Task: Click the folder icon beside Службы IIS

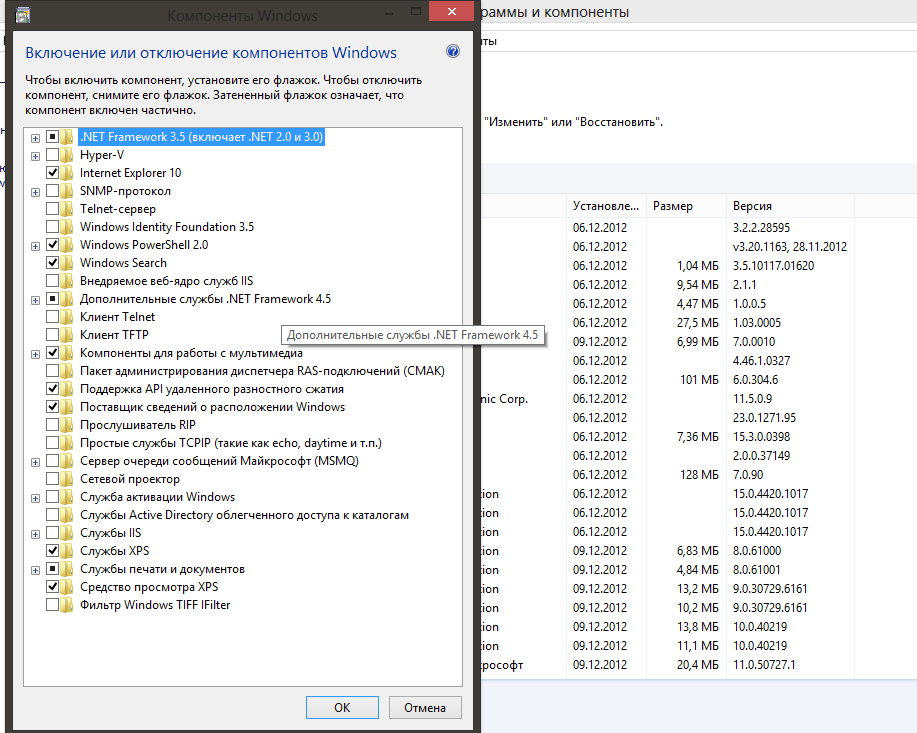Action: (67, 533)
